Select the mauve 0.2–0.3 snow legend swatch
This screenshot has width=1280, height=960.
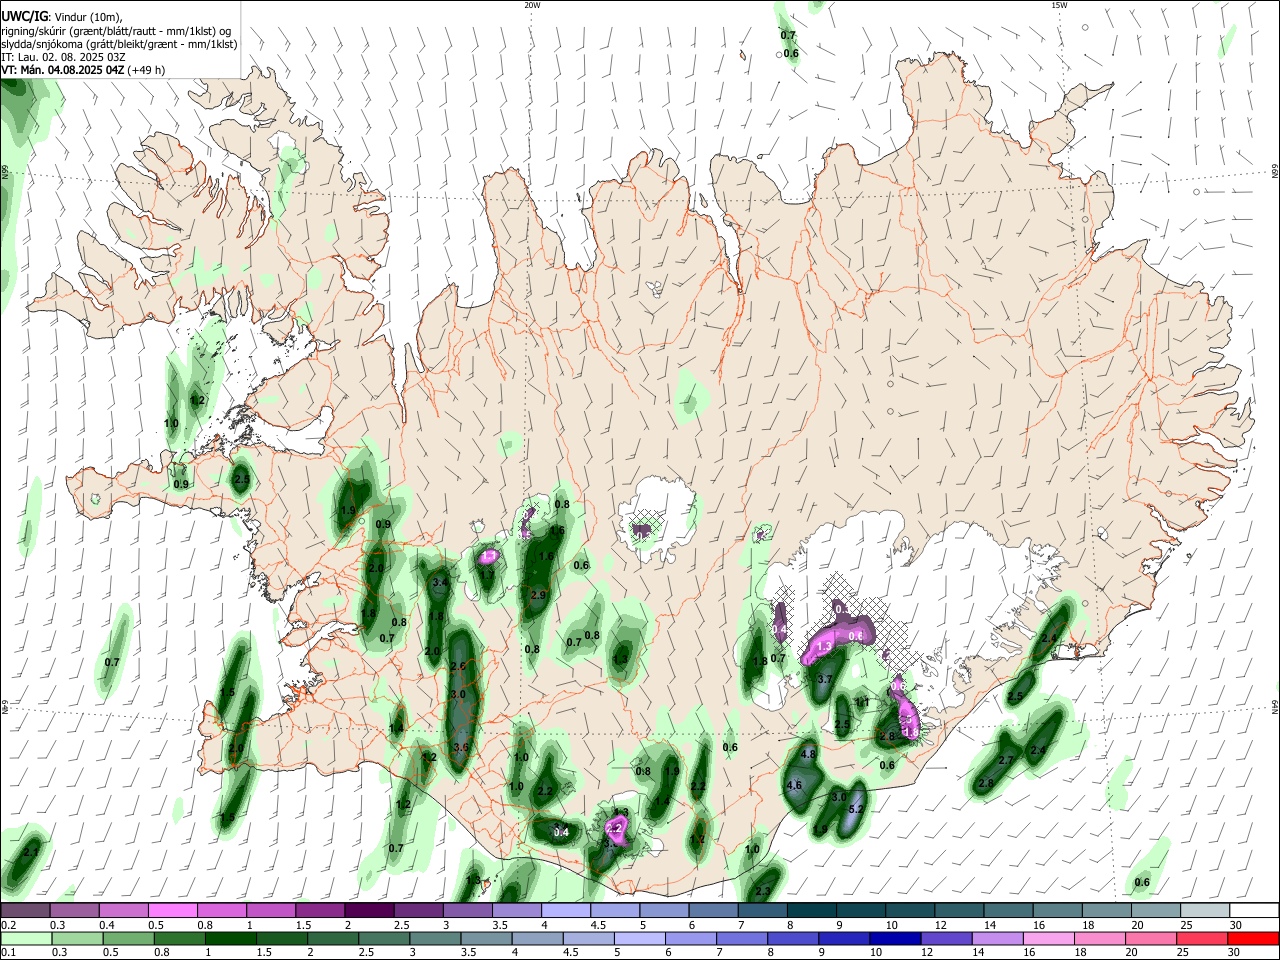(25, 910)
